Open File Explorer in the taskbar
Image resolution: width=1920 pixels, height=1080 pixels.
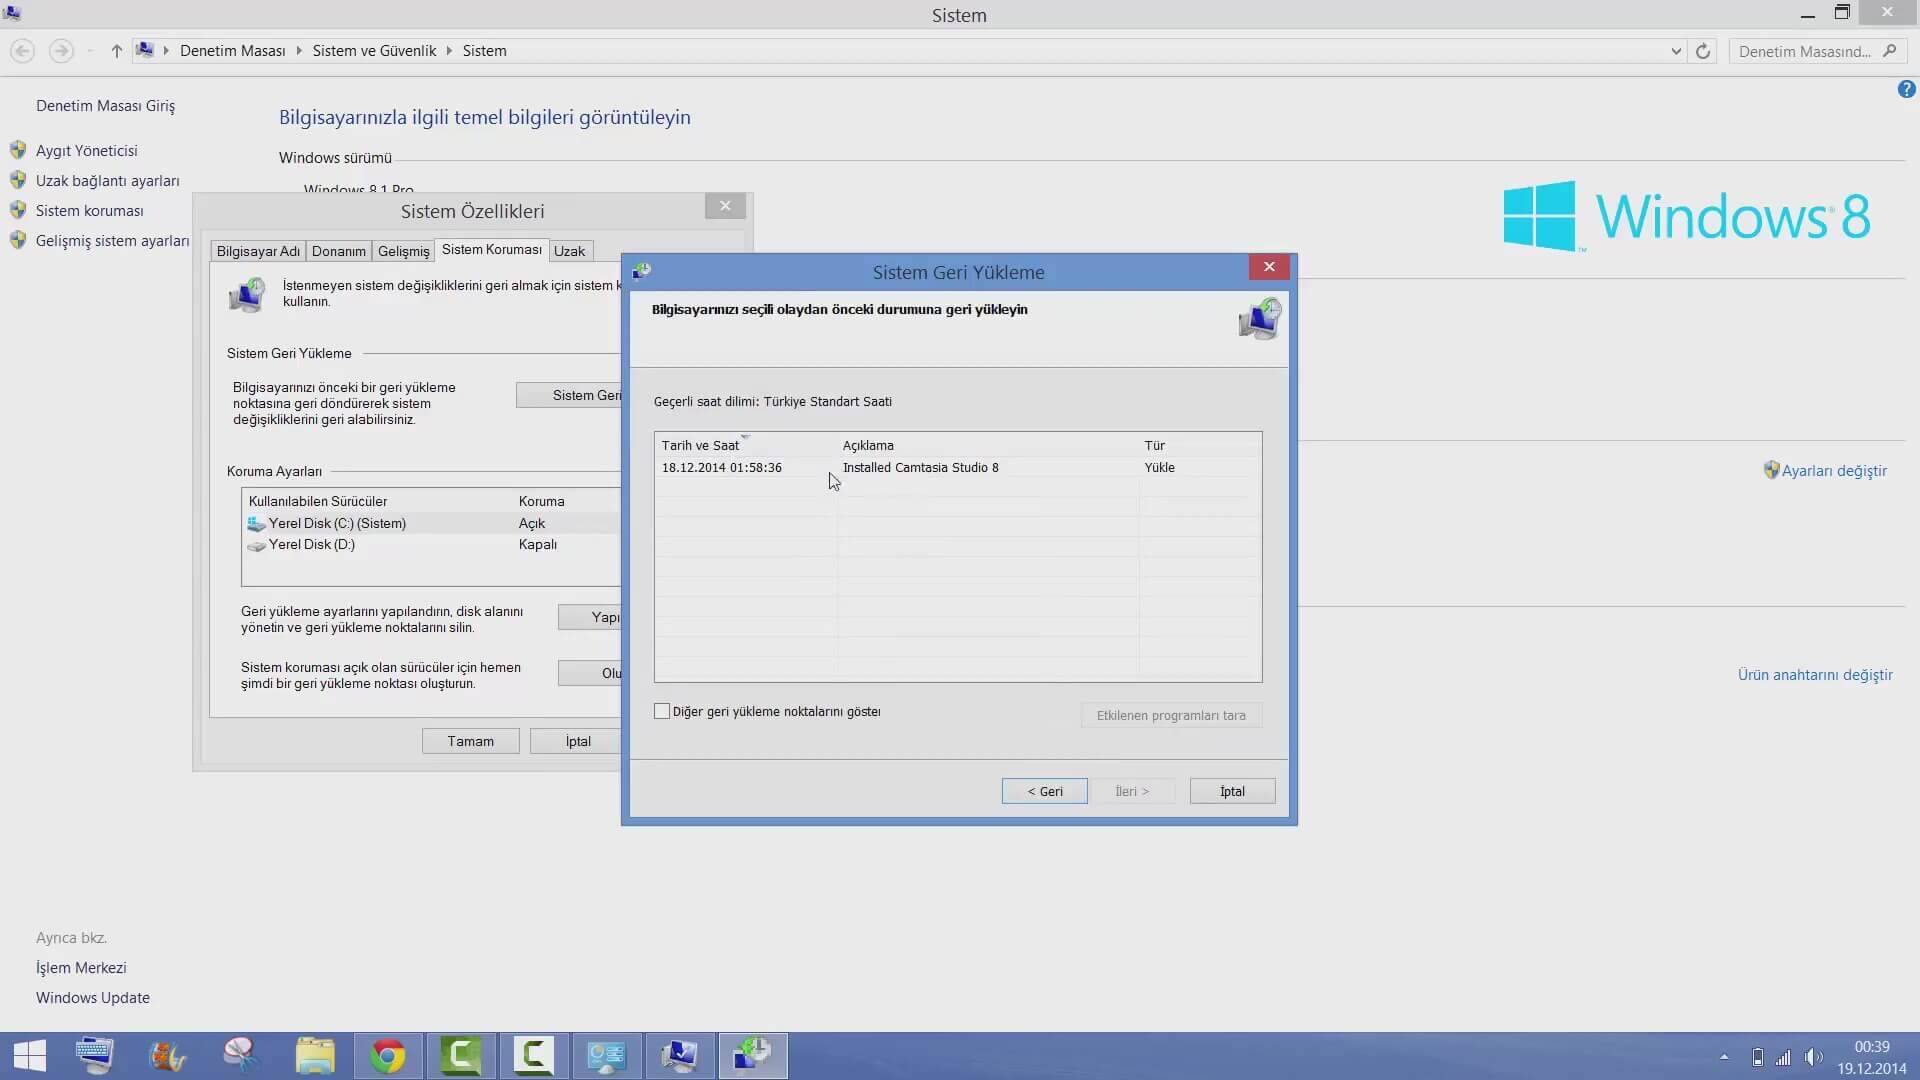point(315,1056)
